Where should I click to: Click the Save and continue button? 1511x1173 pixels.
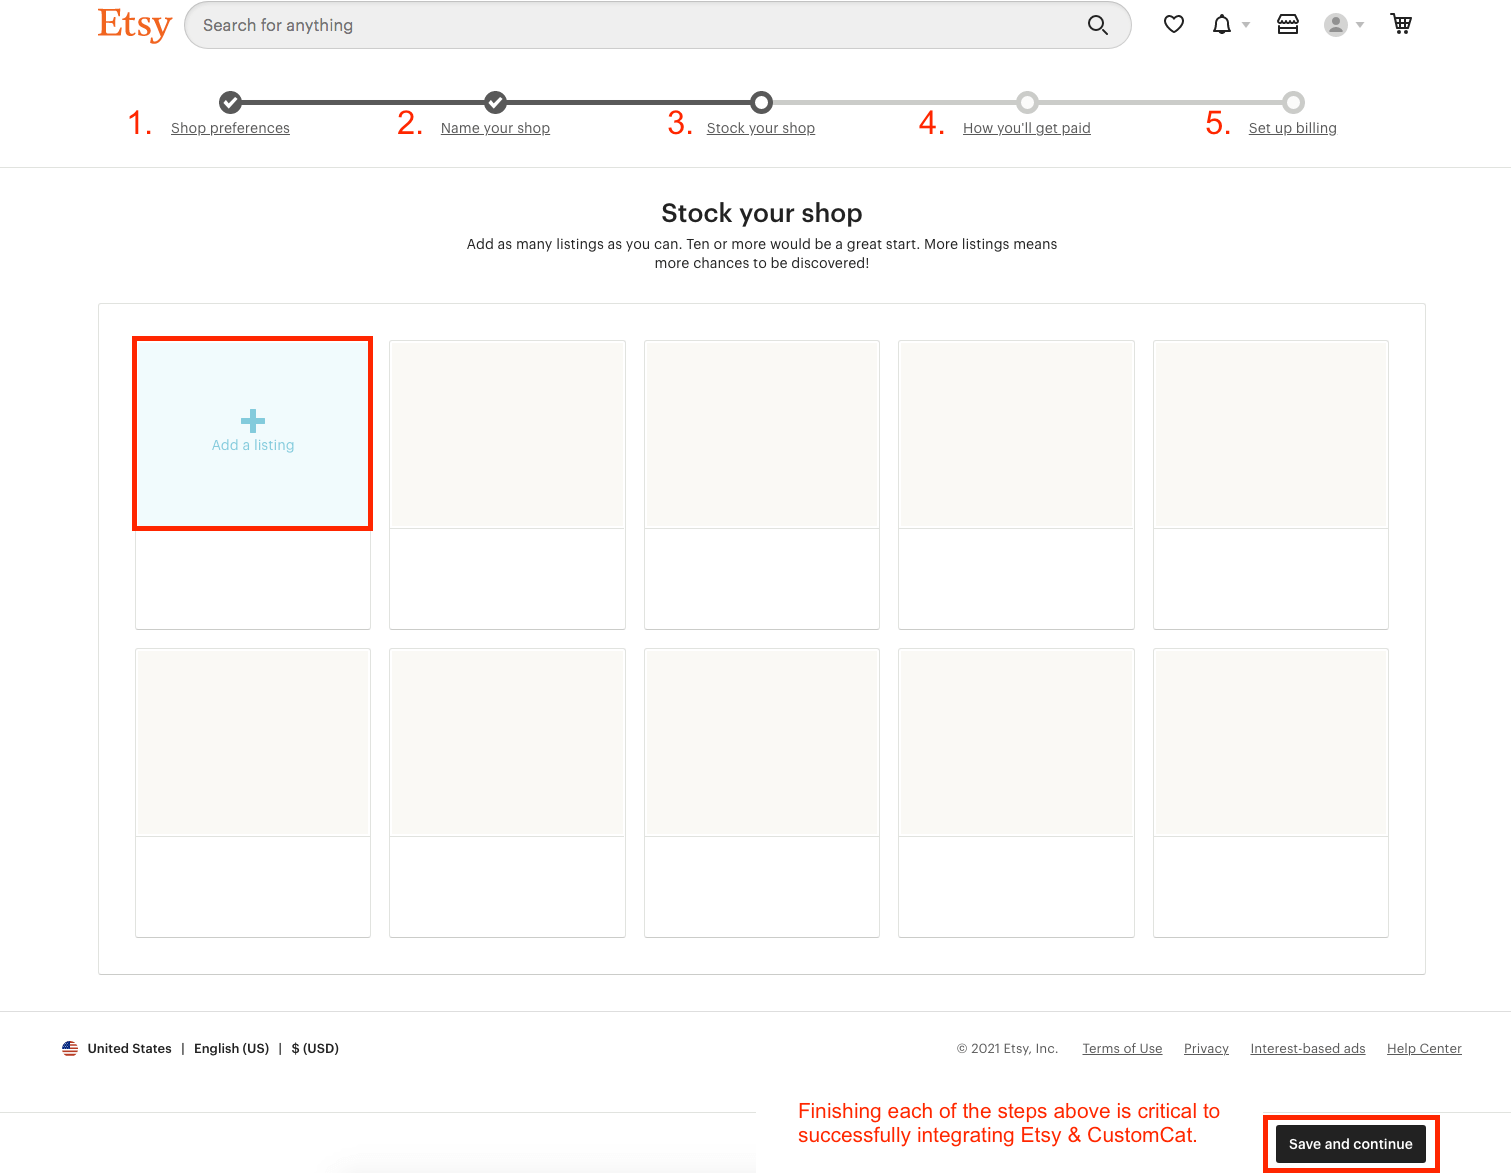pos(1350,1143)
